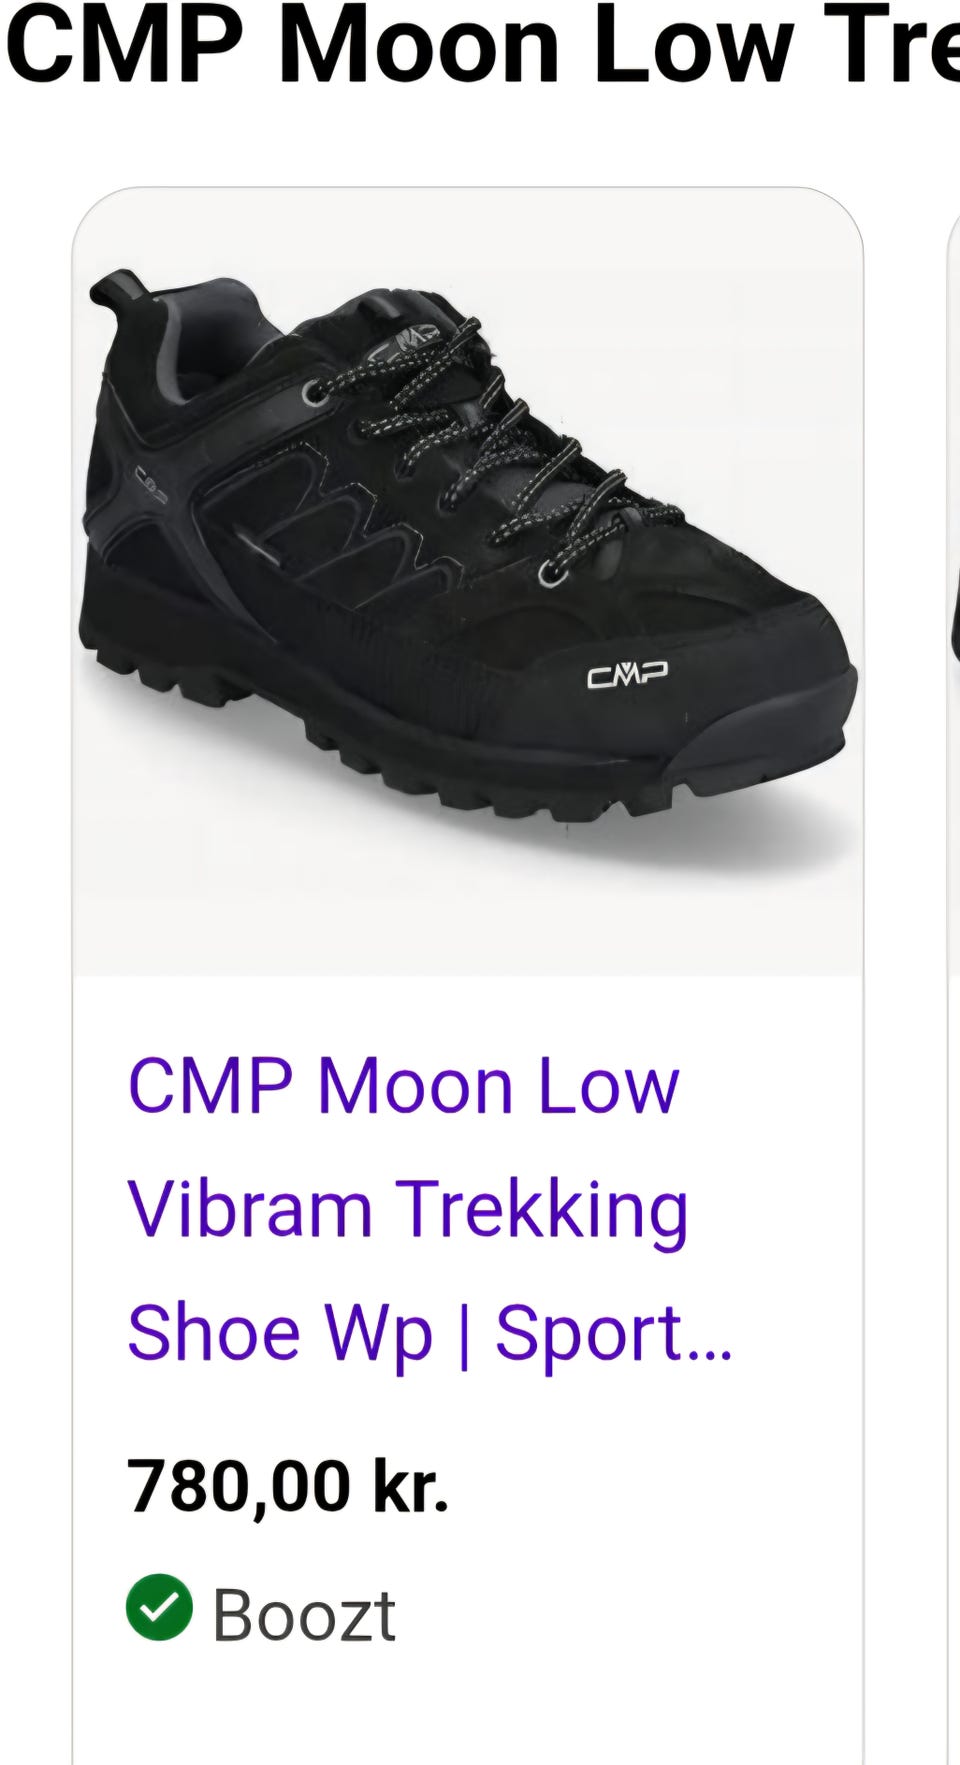Click the small CMP logo near shoe heel
Viewport: 960px width, 1765px height.
151,484
